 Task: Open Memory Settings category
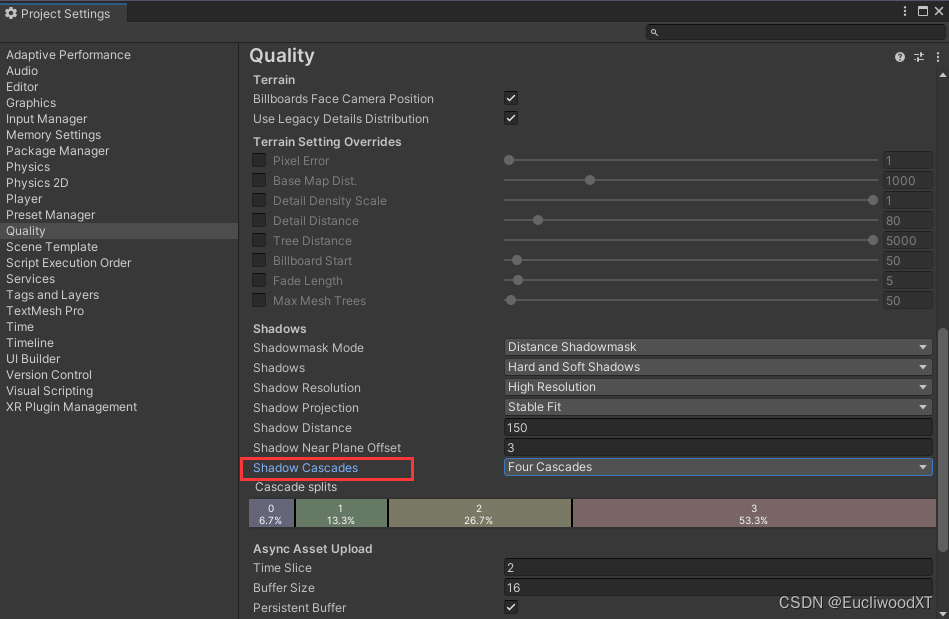click(53, 135)
